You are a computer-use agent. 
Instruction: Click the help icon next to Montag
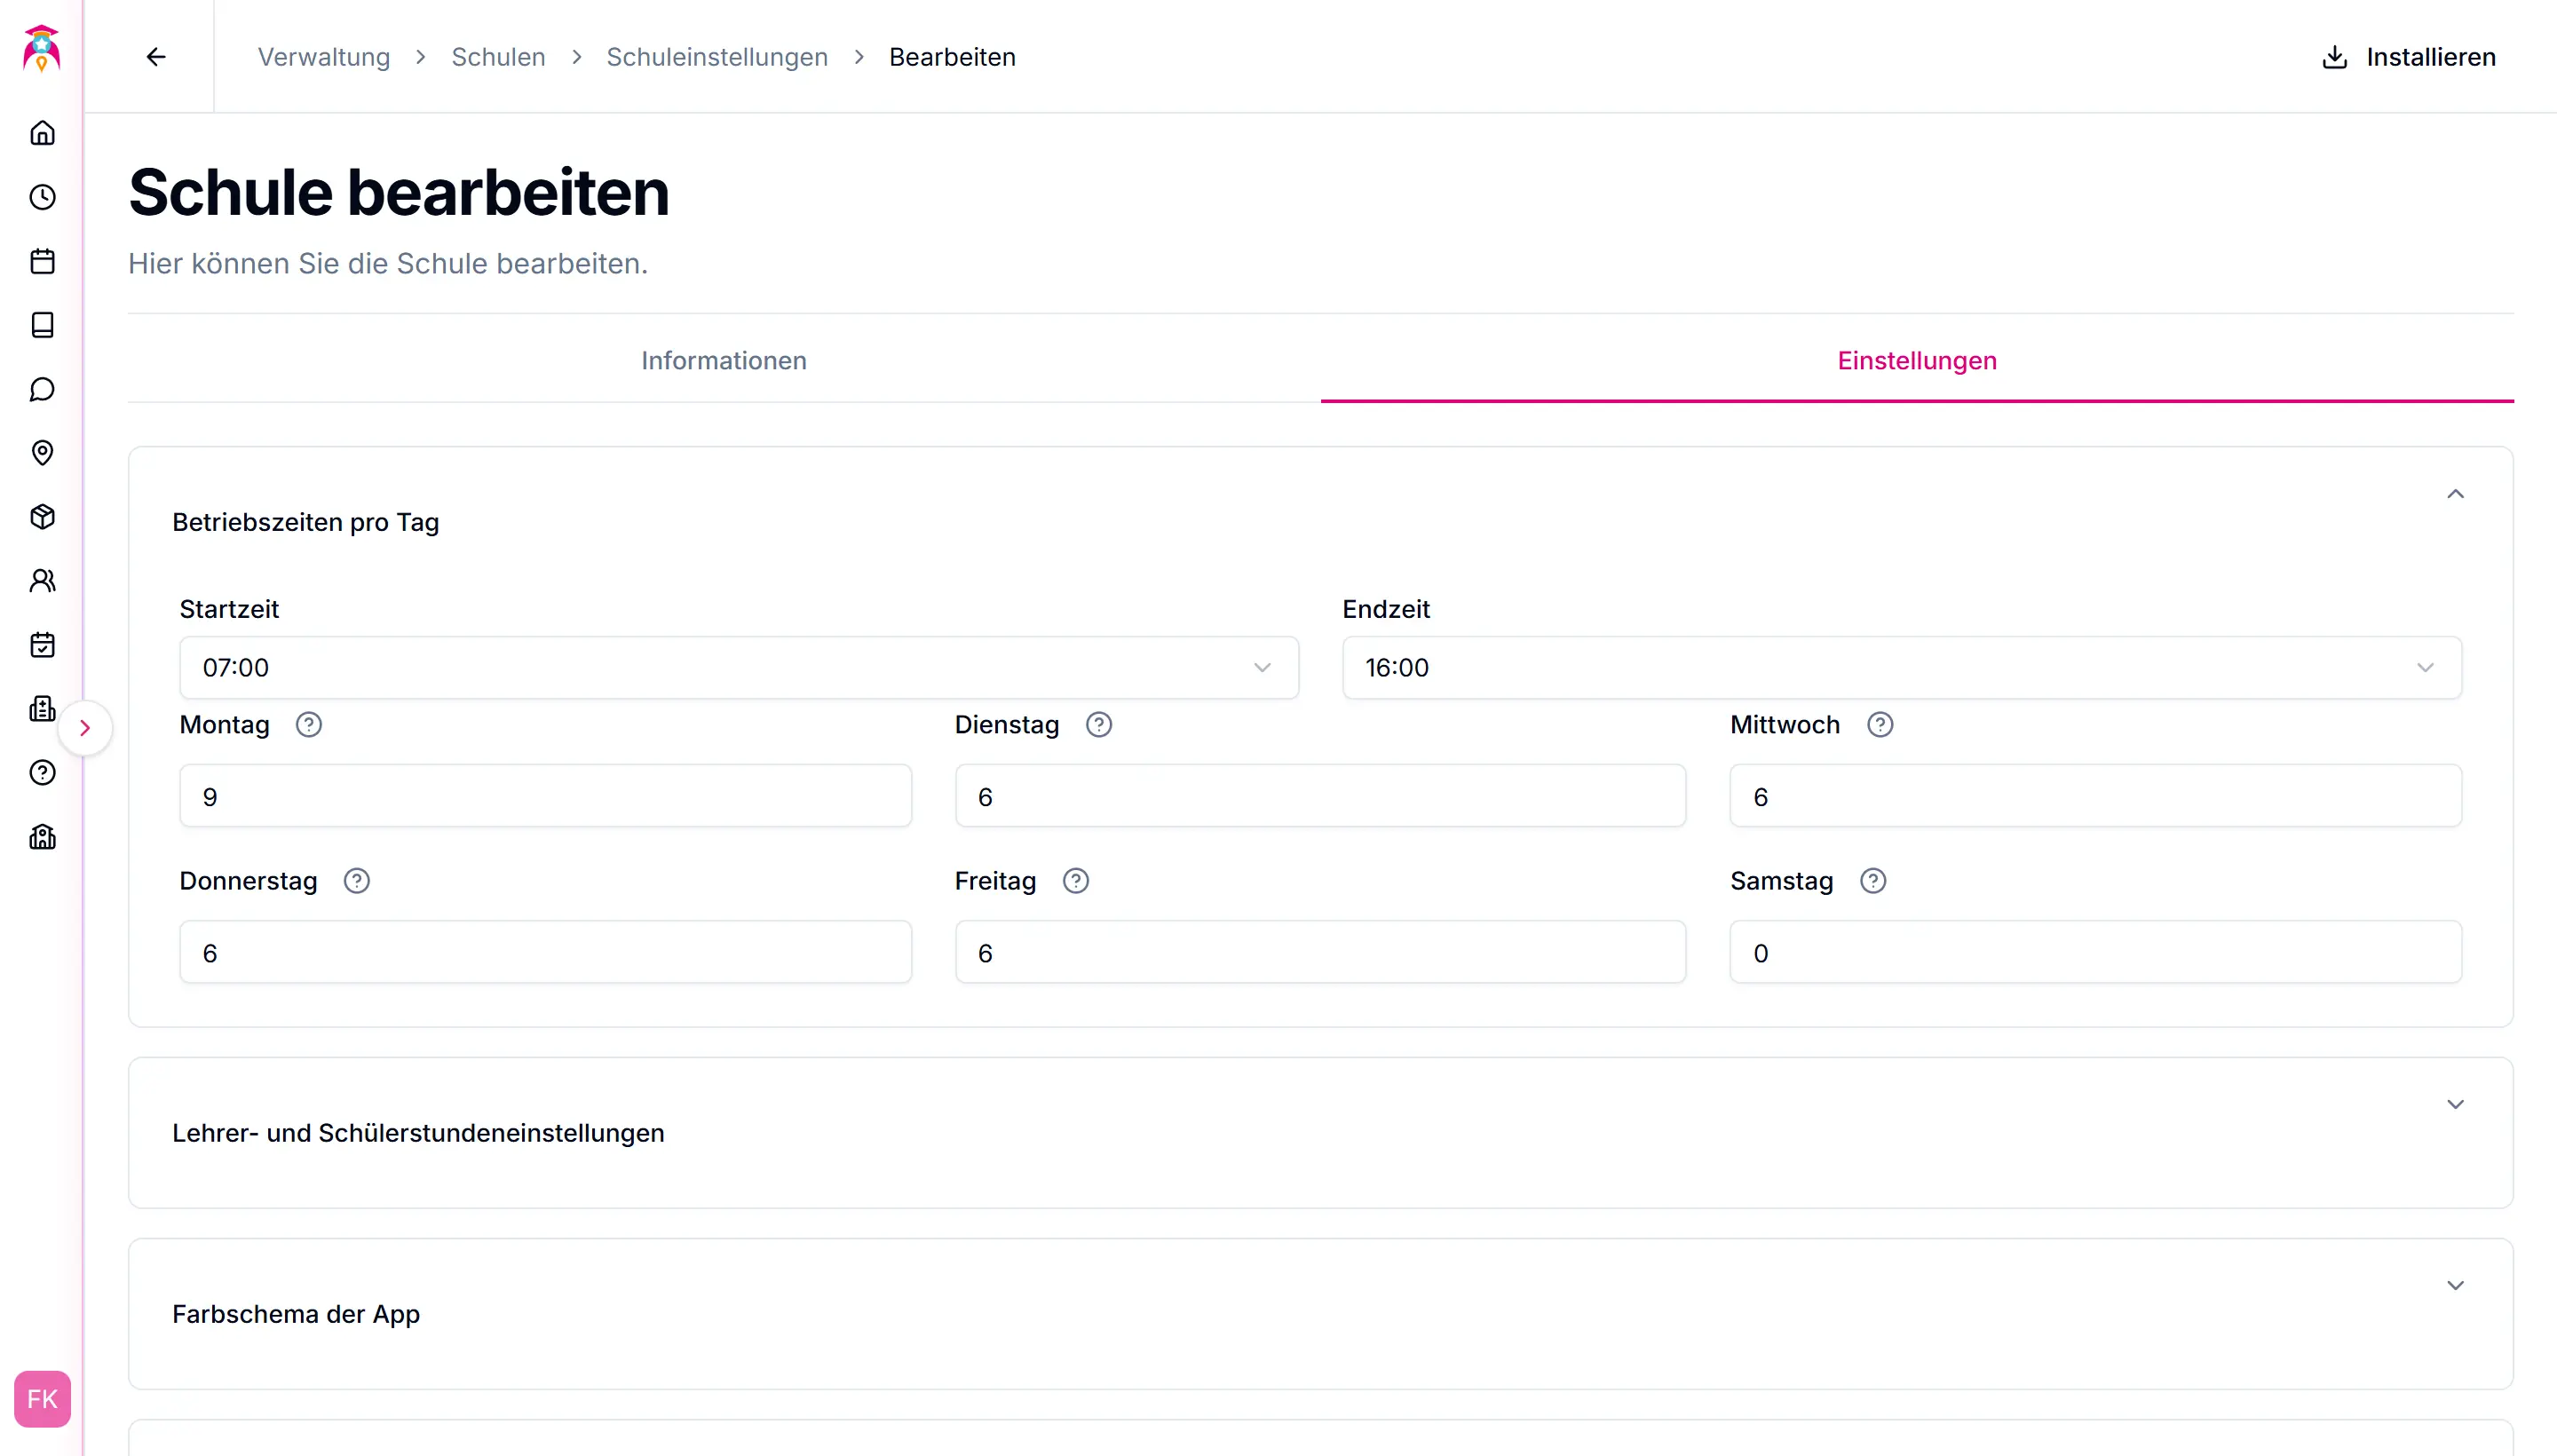309,725
